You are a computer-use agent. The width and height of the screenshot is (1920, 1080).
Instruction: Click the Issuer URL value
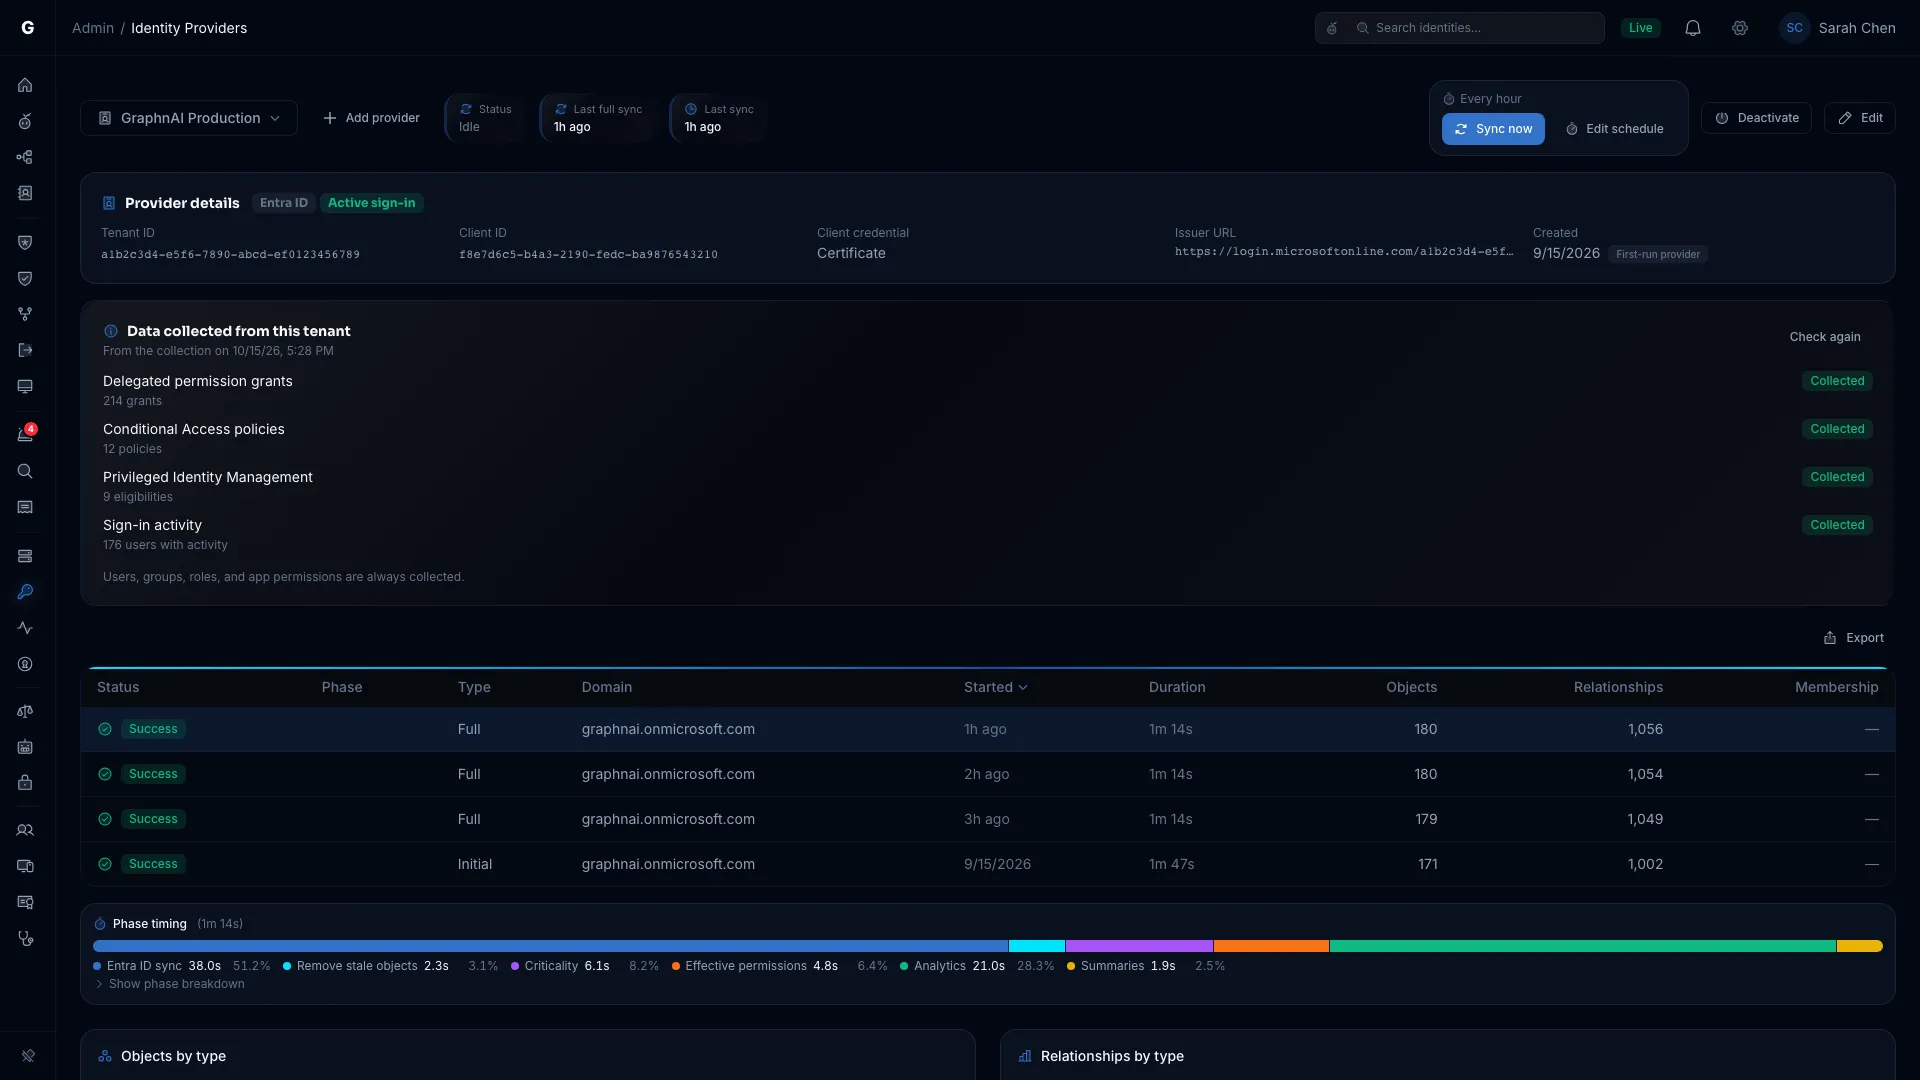(x=1344, y=252)
